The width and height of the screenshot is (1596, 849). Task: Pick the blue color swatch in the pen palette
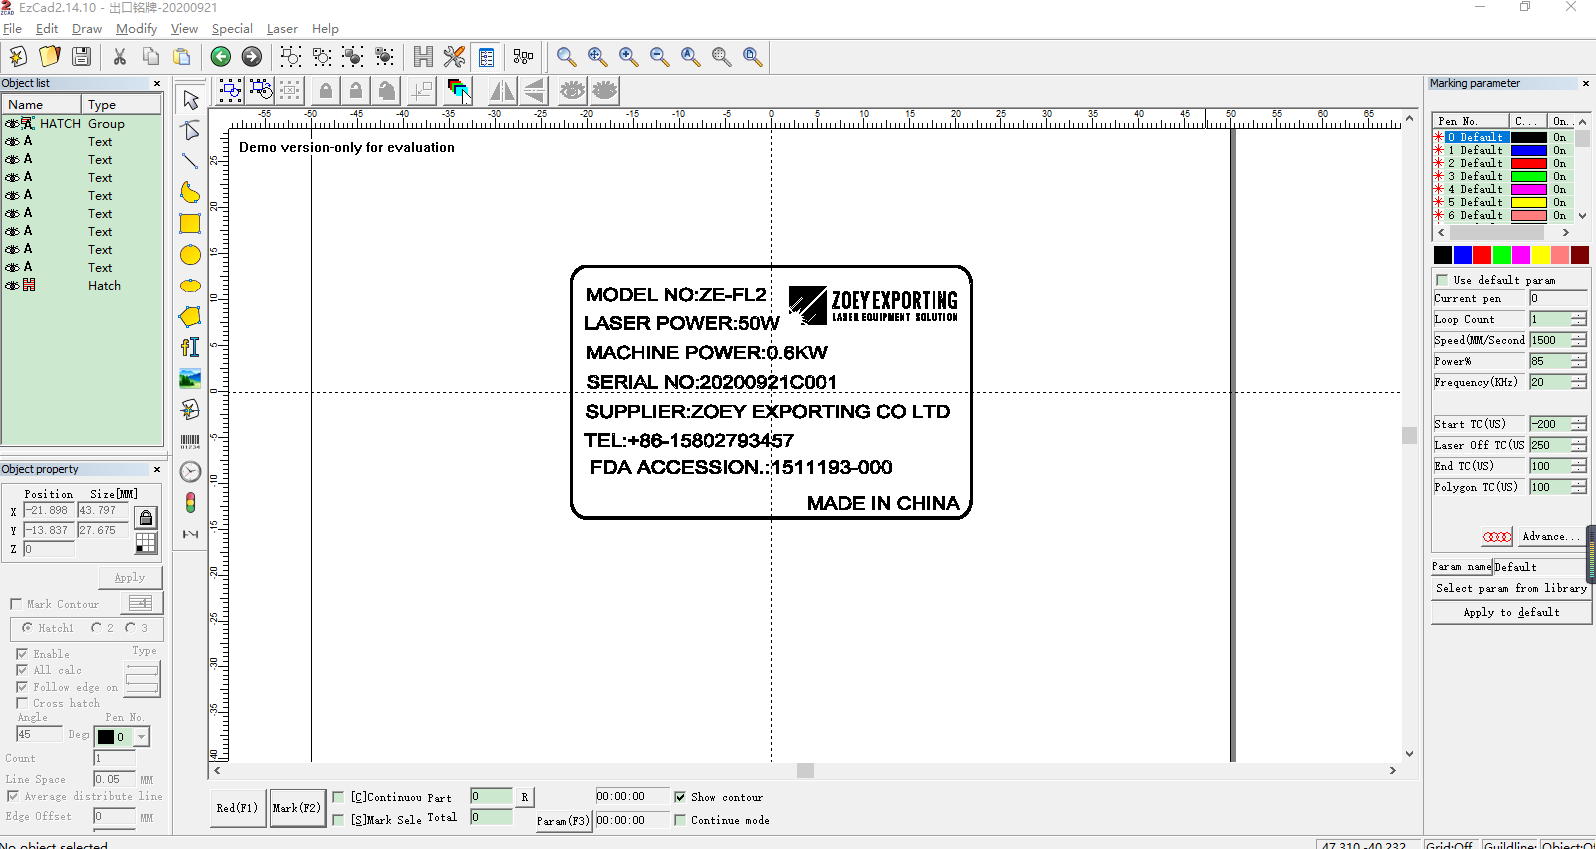(1463, 255)
